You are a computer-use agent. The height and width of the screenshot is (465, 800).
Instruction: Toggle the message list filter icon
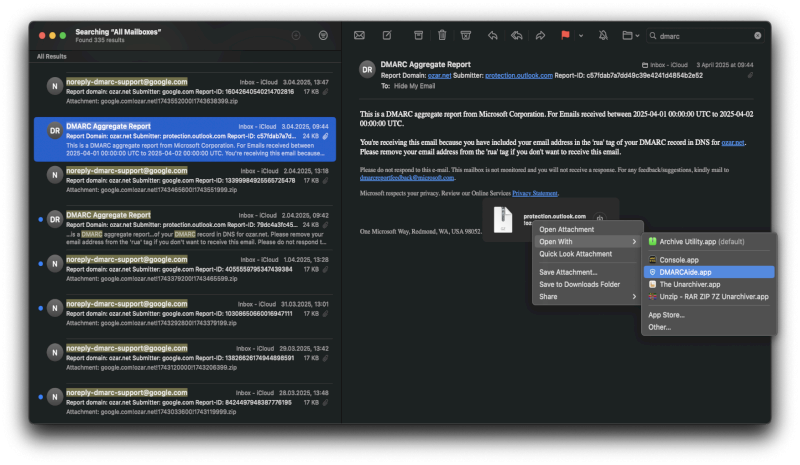tap(323, 35)
